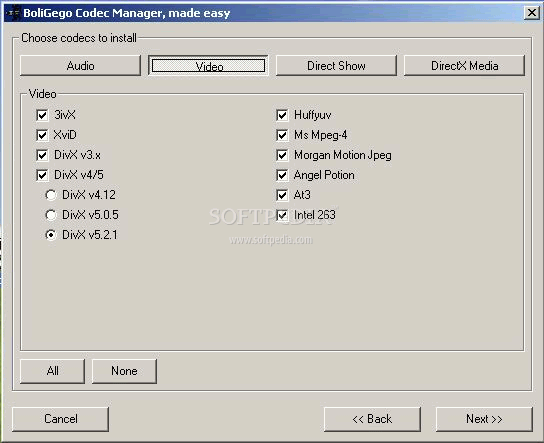Cancel the codec installation wizard
The width and height of the screenshot is (544, 443).
[x=60, y=419]
